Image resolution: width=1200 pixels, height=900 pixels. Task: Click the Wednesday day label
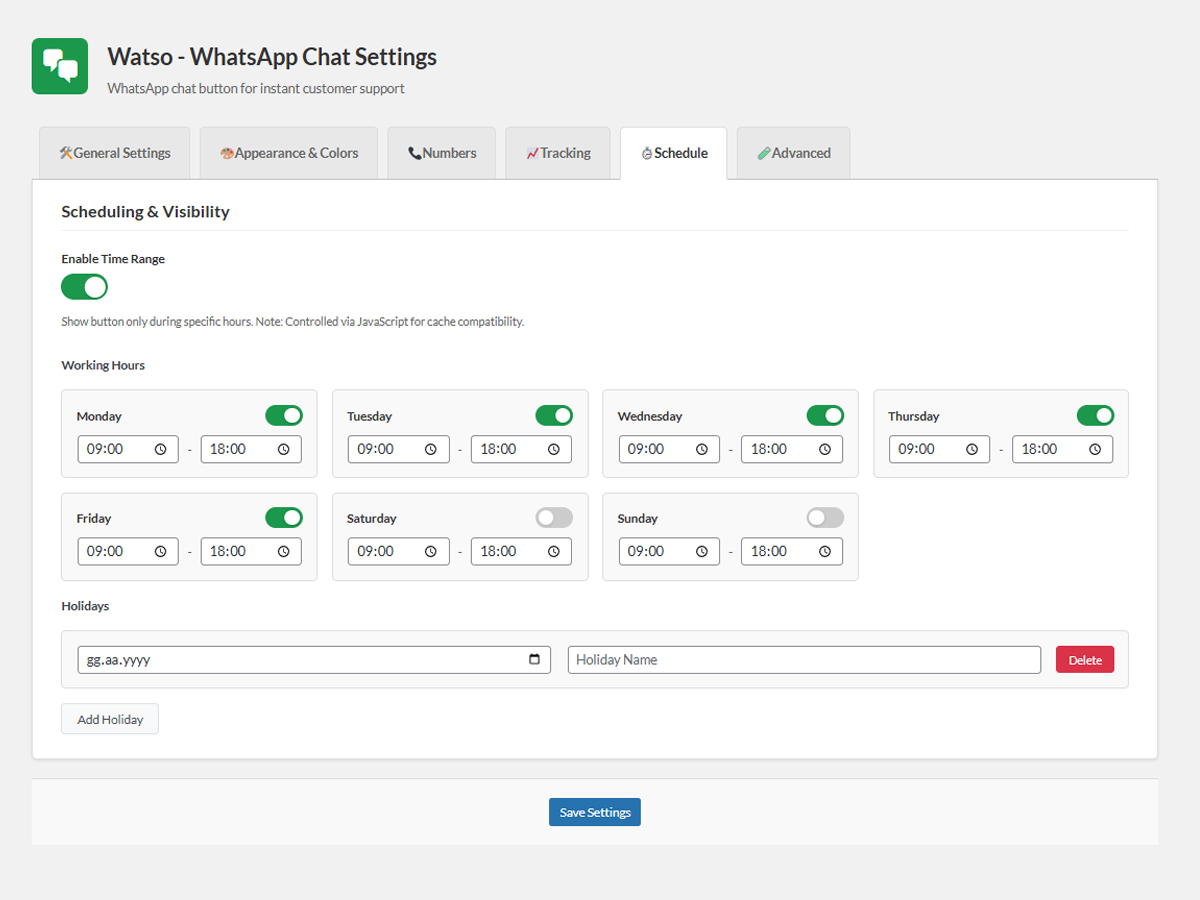(650, 416)
